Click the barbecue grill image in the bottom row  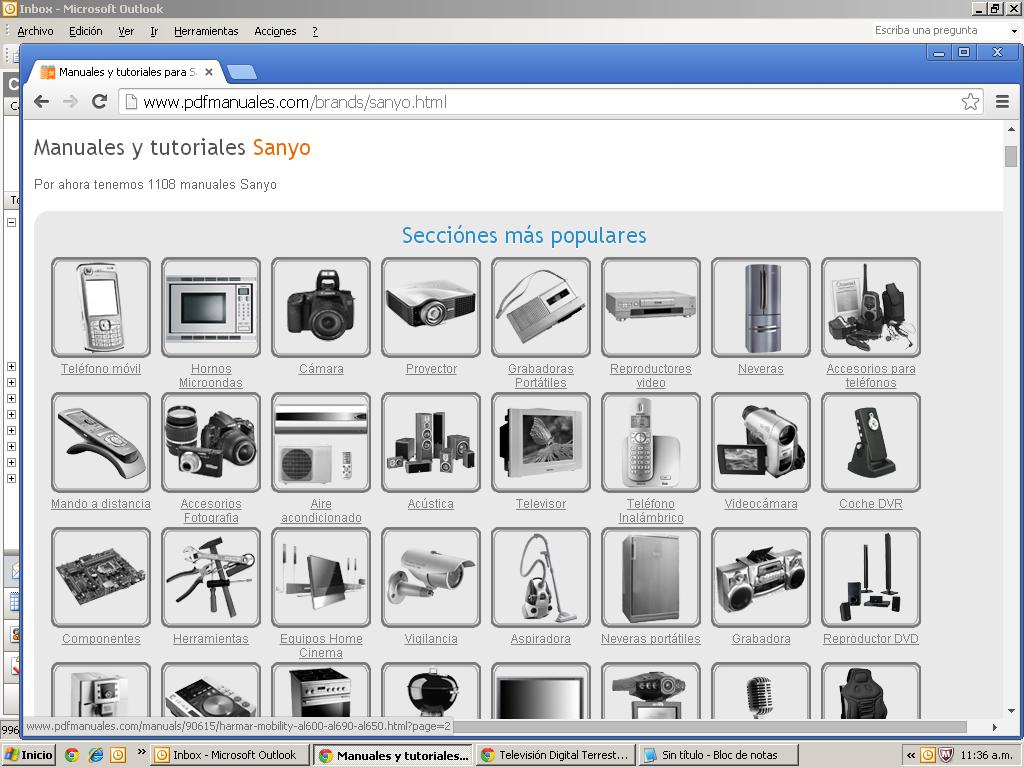[431, 691]
